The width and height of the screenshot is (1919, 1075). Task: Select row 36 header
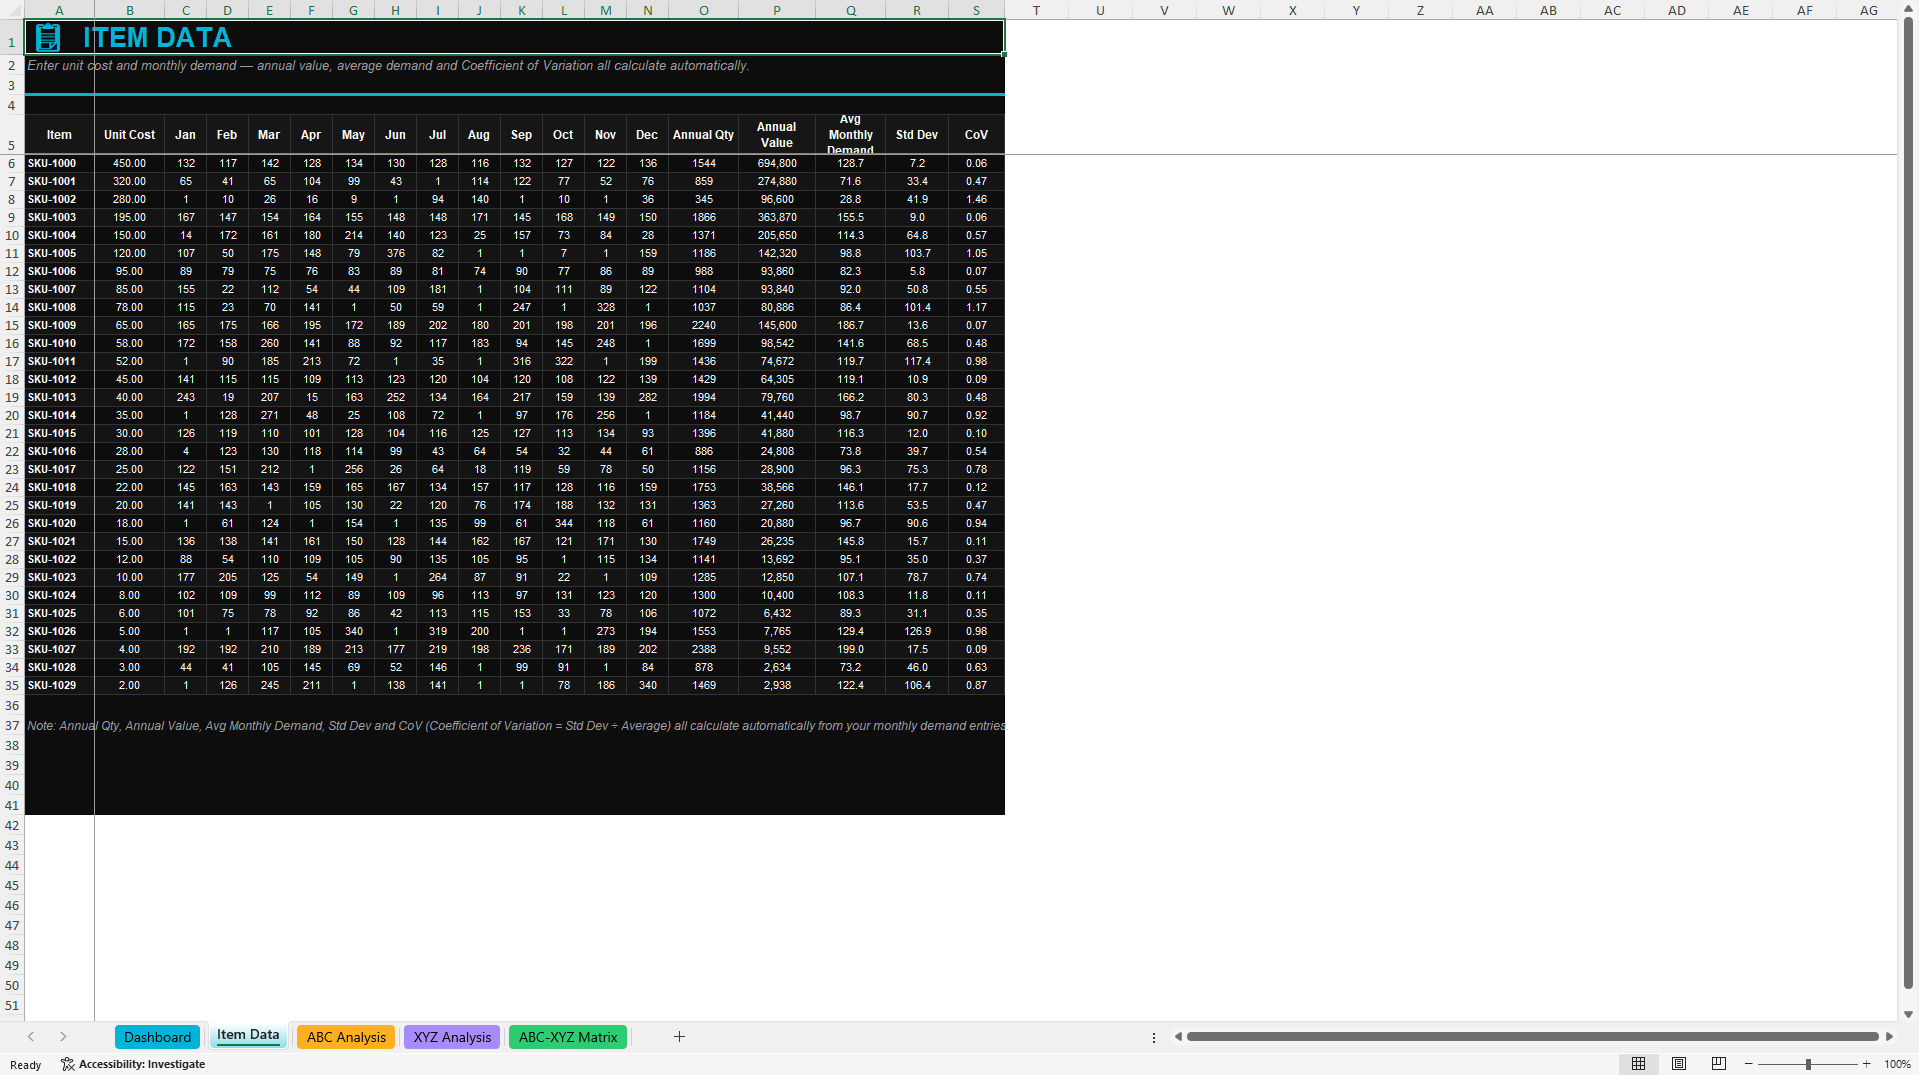pyautogui.click(x=12, y=705)
